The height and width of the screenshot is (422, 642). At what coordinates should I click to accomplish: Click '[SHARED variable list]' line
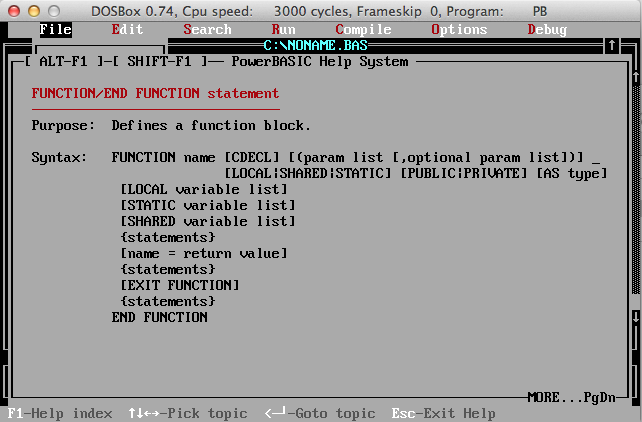click(208, 221)
